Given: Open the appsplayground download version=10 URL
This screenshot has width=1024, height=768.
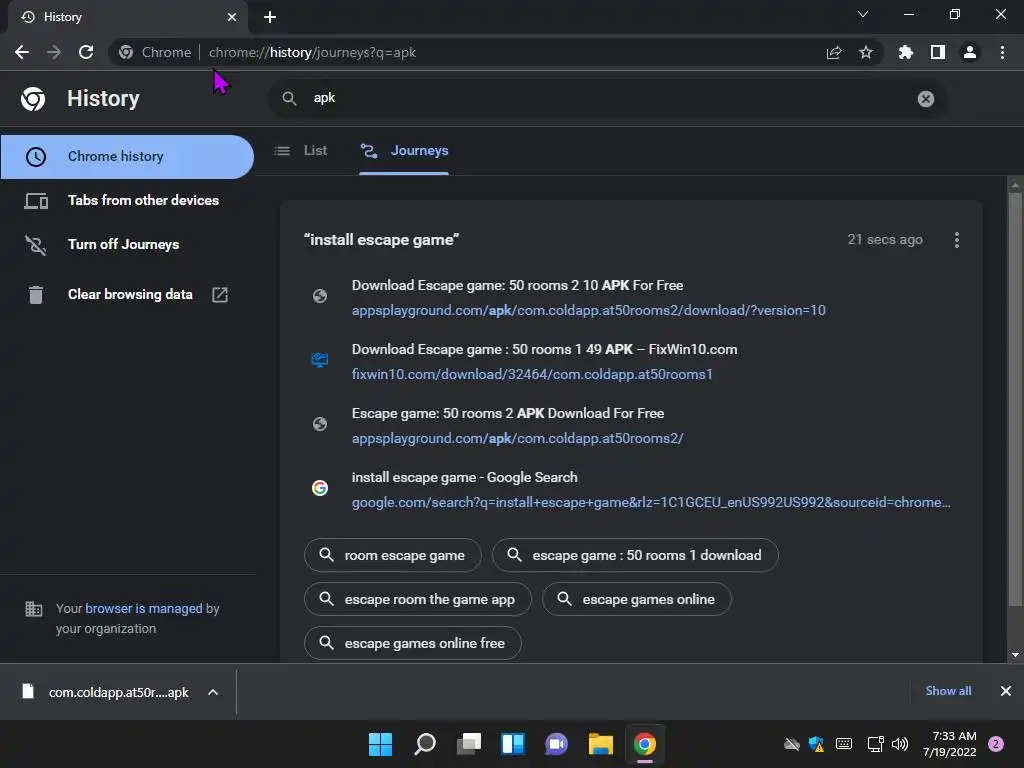Looking at the screenshot, I should point(588,310).
